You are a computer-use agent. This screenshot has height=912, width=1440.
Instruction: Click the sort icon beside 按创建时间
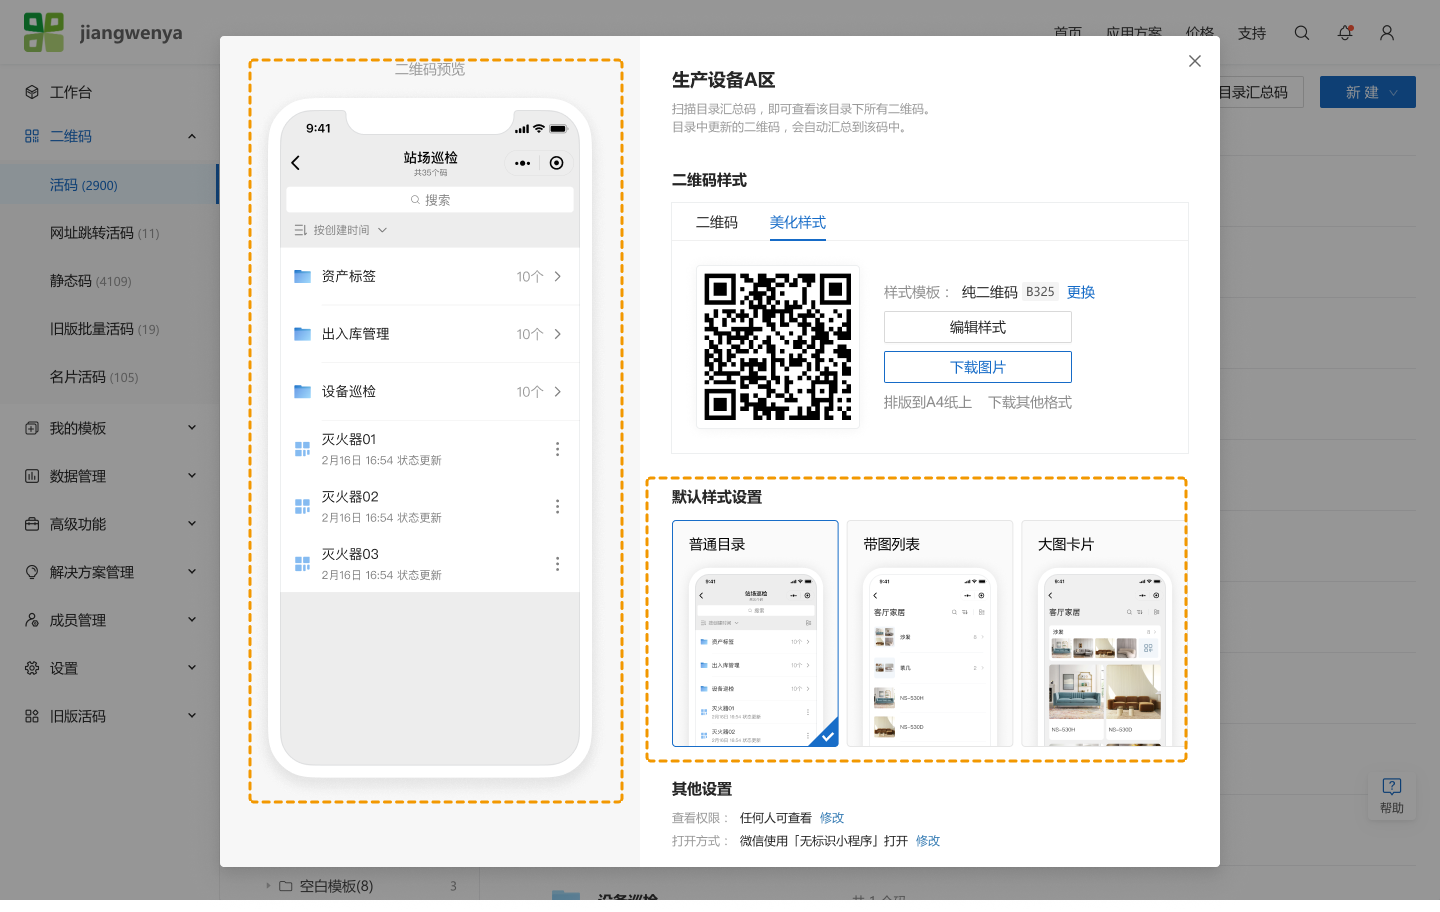point(300,230)
